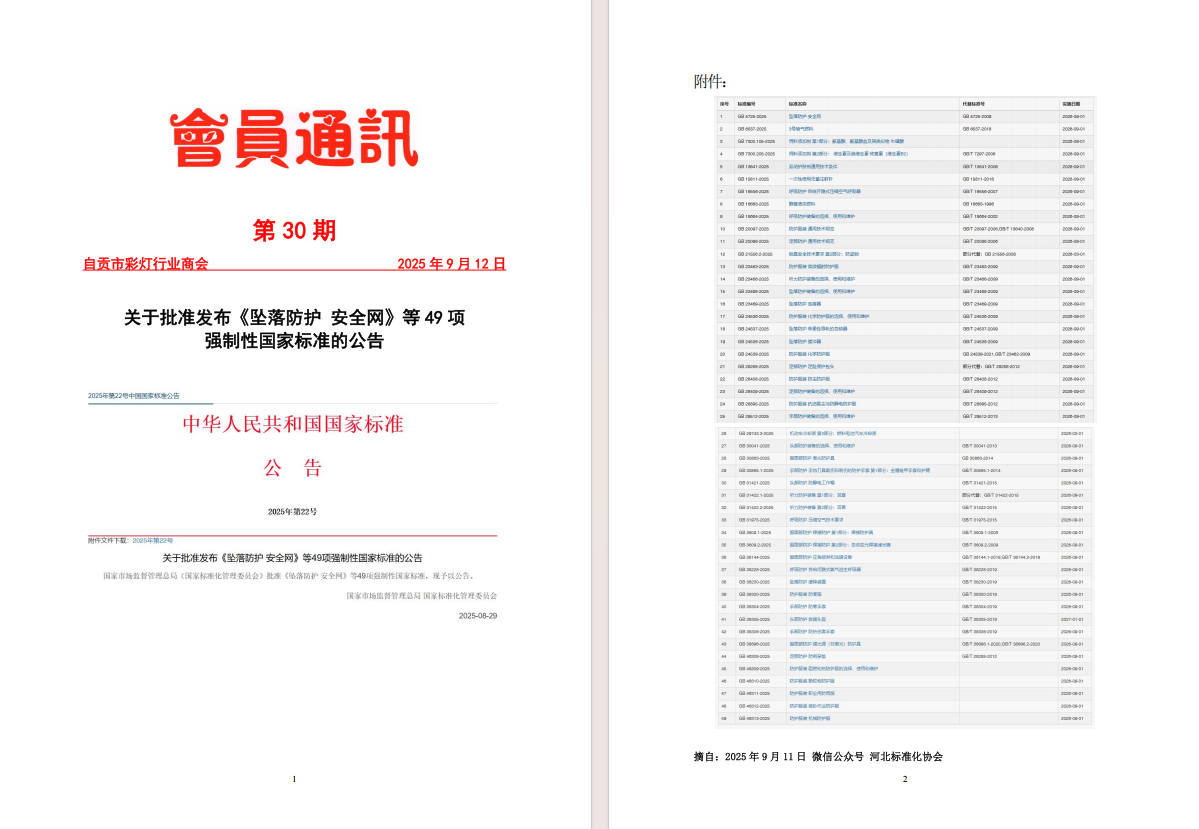Click the 2027-01-01 implementation date in row 41
This screenshot has width=1199, height=829.
(1072, 619)
